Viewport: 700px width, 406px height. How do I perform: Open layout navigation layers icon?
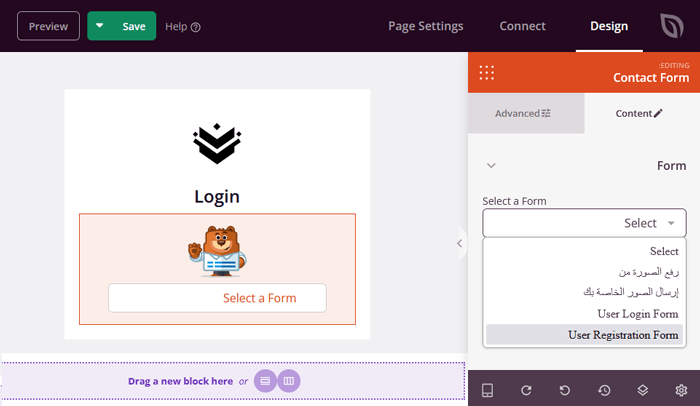pyautogui.click(x=643, y=389)
